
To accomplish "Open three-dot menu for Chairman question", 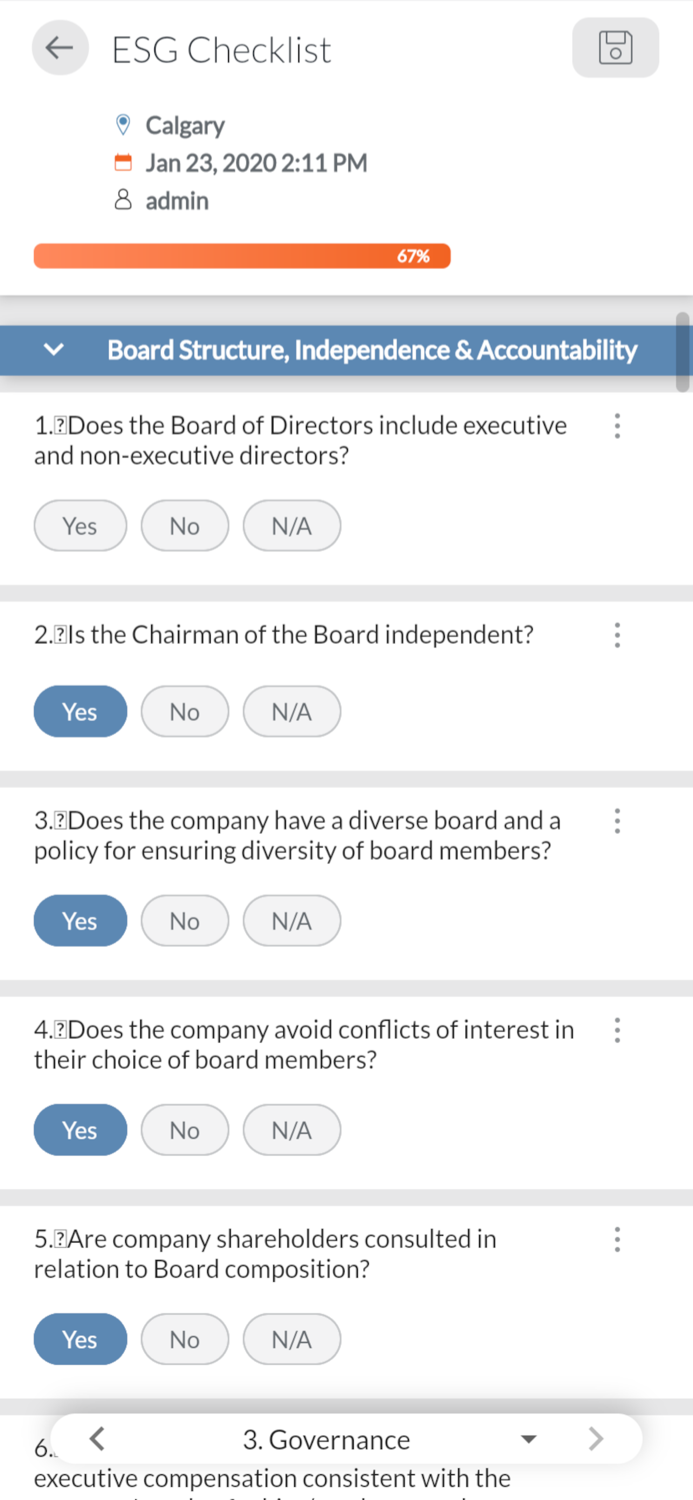I will [x=617, y=635].
